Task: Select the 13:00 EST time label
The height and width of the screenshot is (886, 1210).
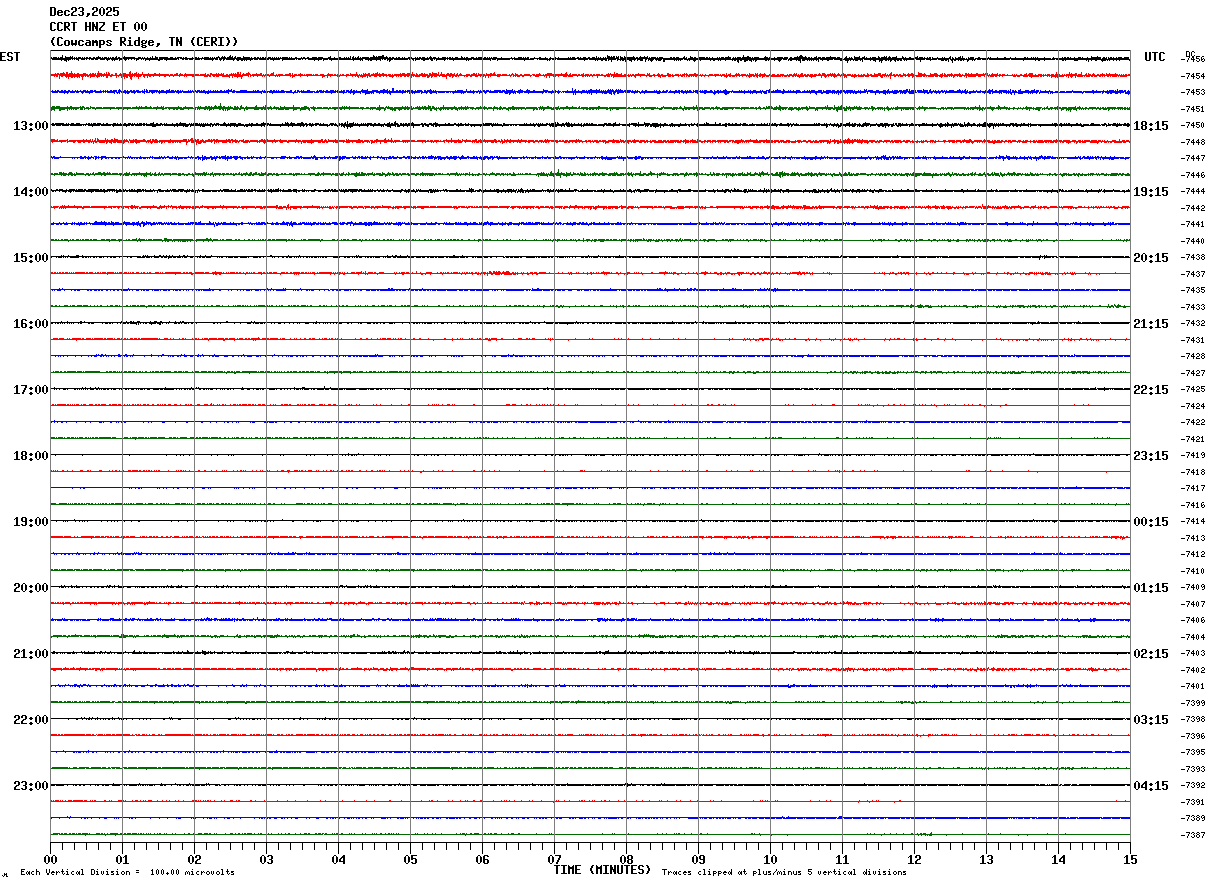Action: [30, 126]
